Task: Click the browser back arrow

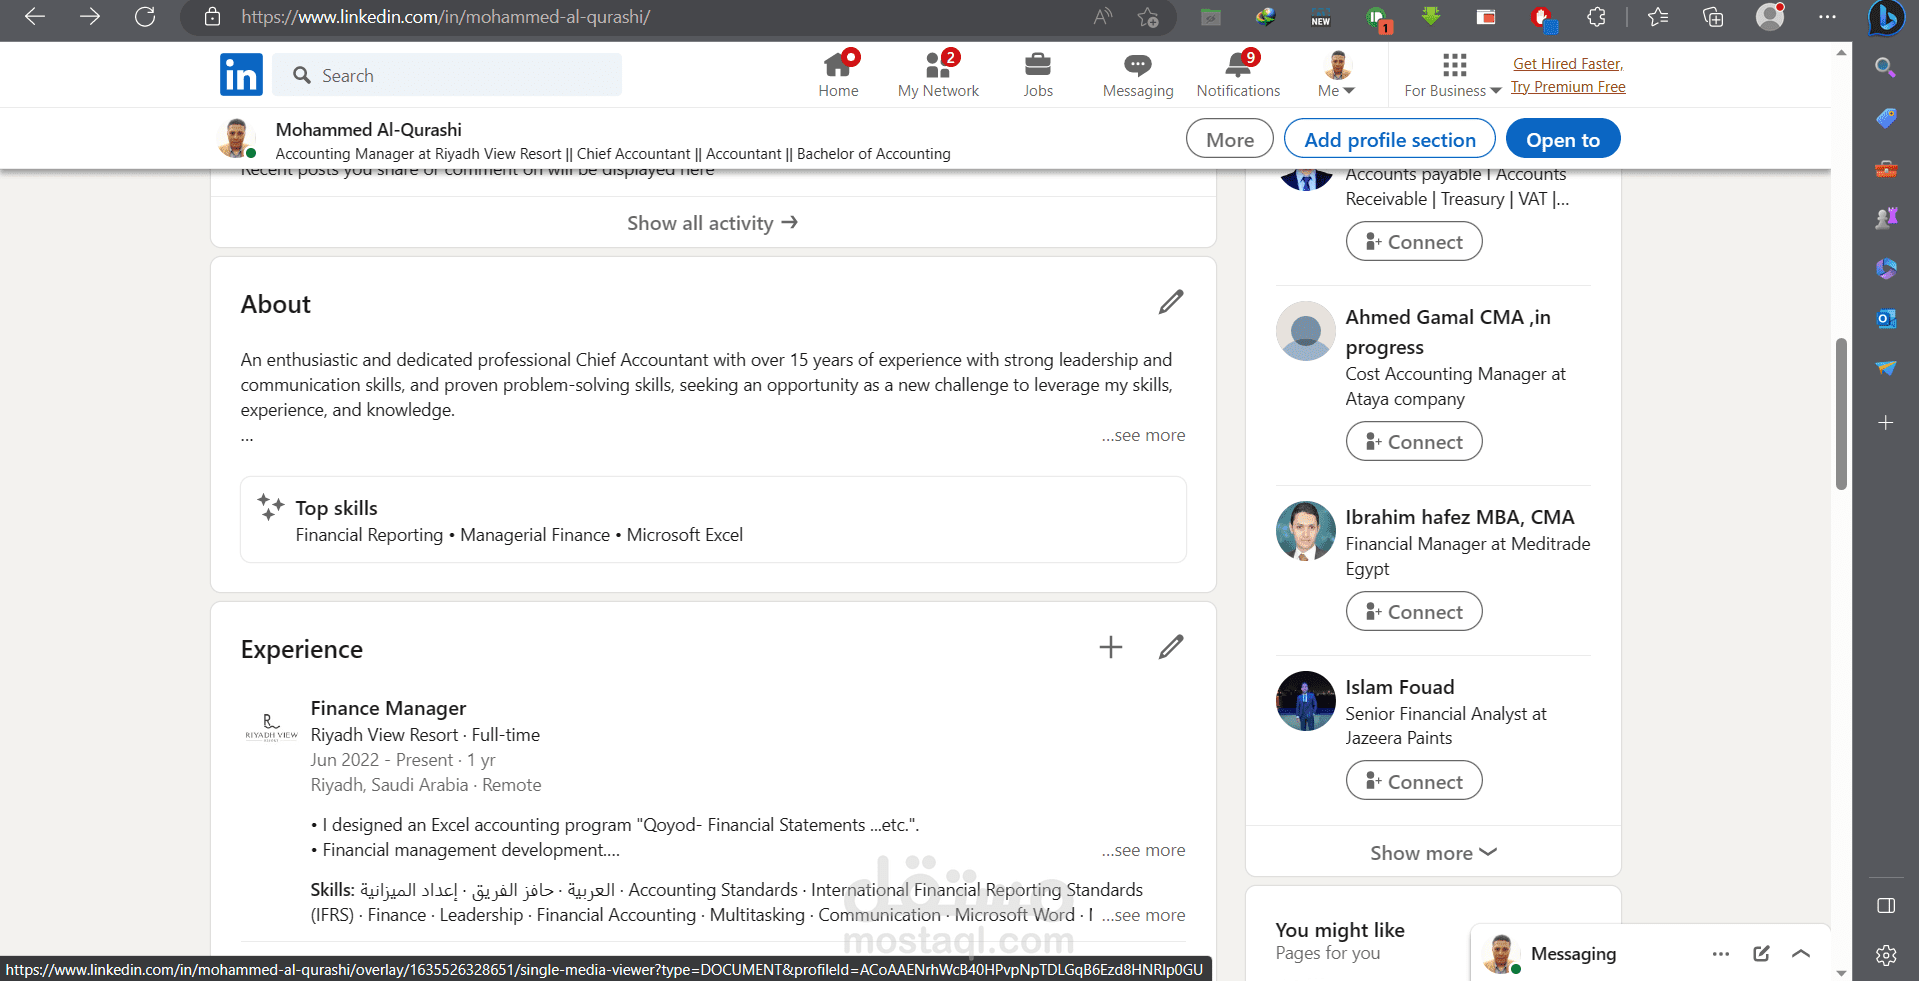Action: [x=35, y=17]
